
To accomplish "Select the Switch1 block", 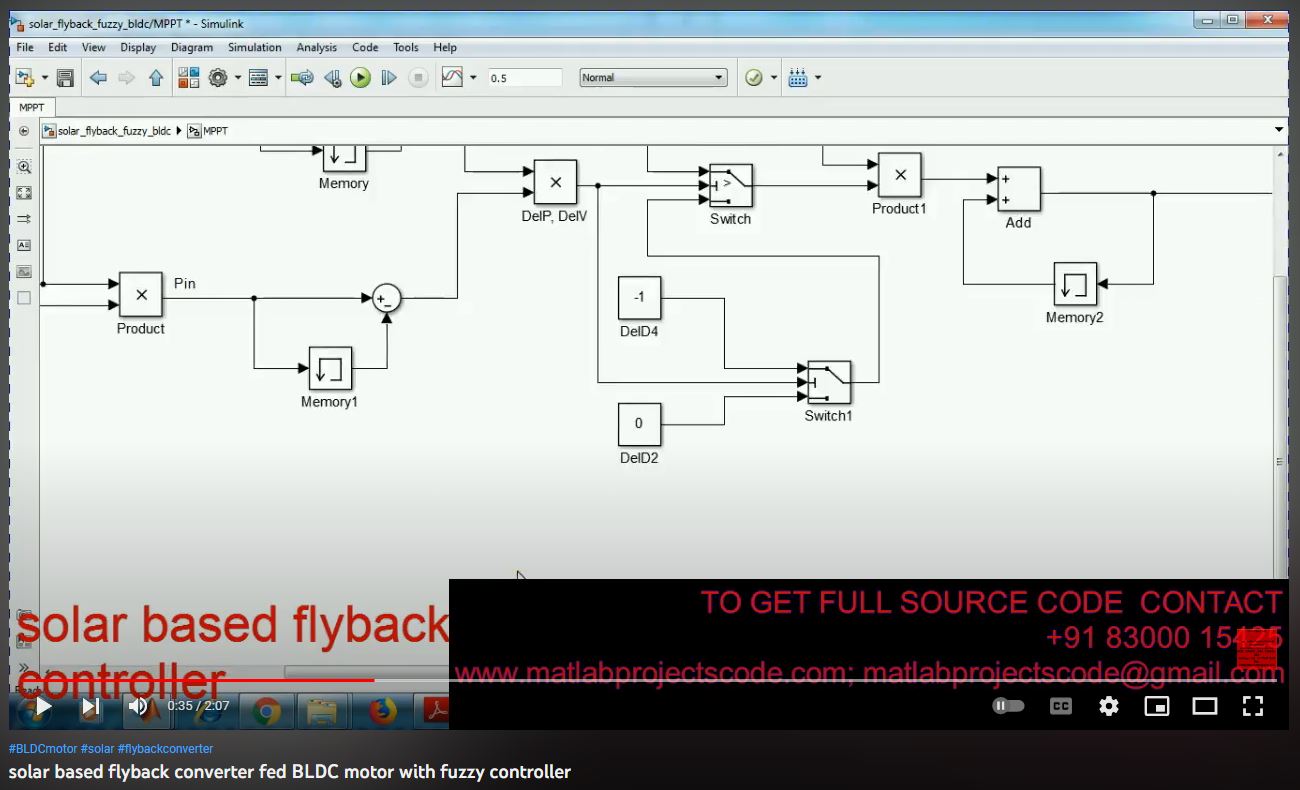I will tap(829, 383).
